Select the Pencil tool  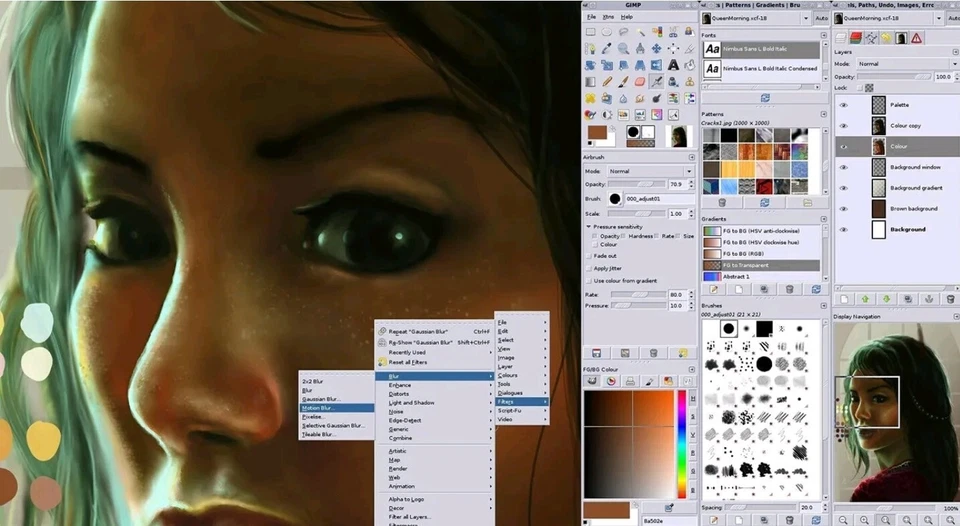pyautogui.click(x=607, y=81)
